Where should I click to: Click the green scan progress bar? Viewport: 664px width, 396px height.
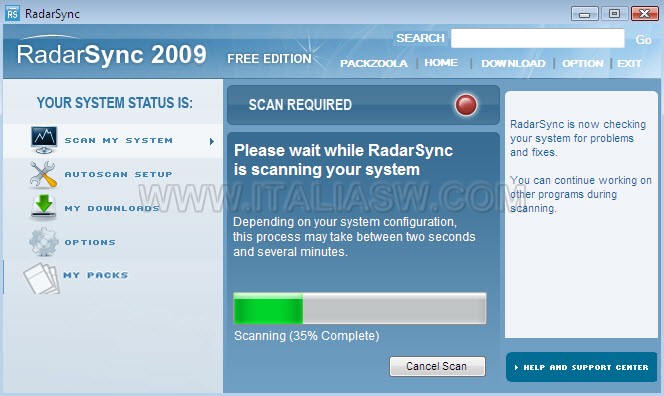[360, 308]
